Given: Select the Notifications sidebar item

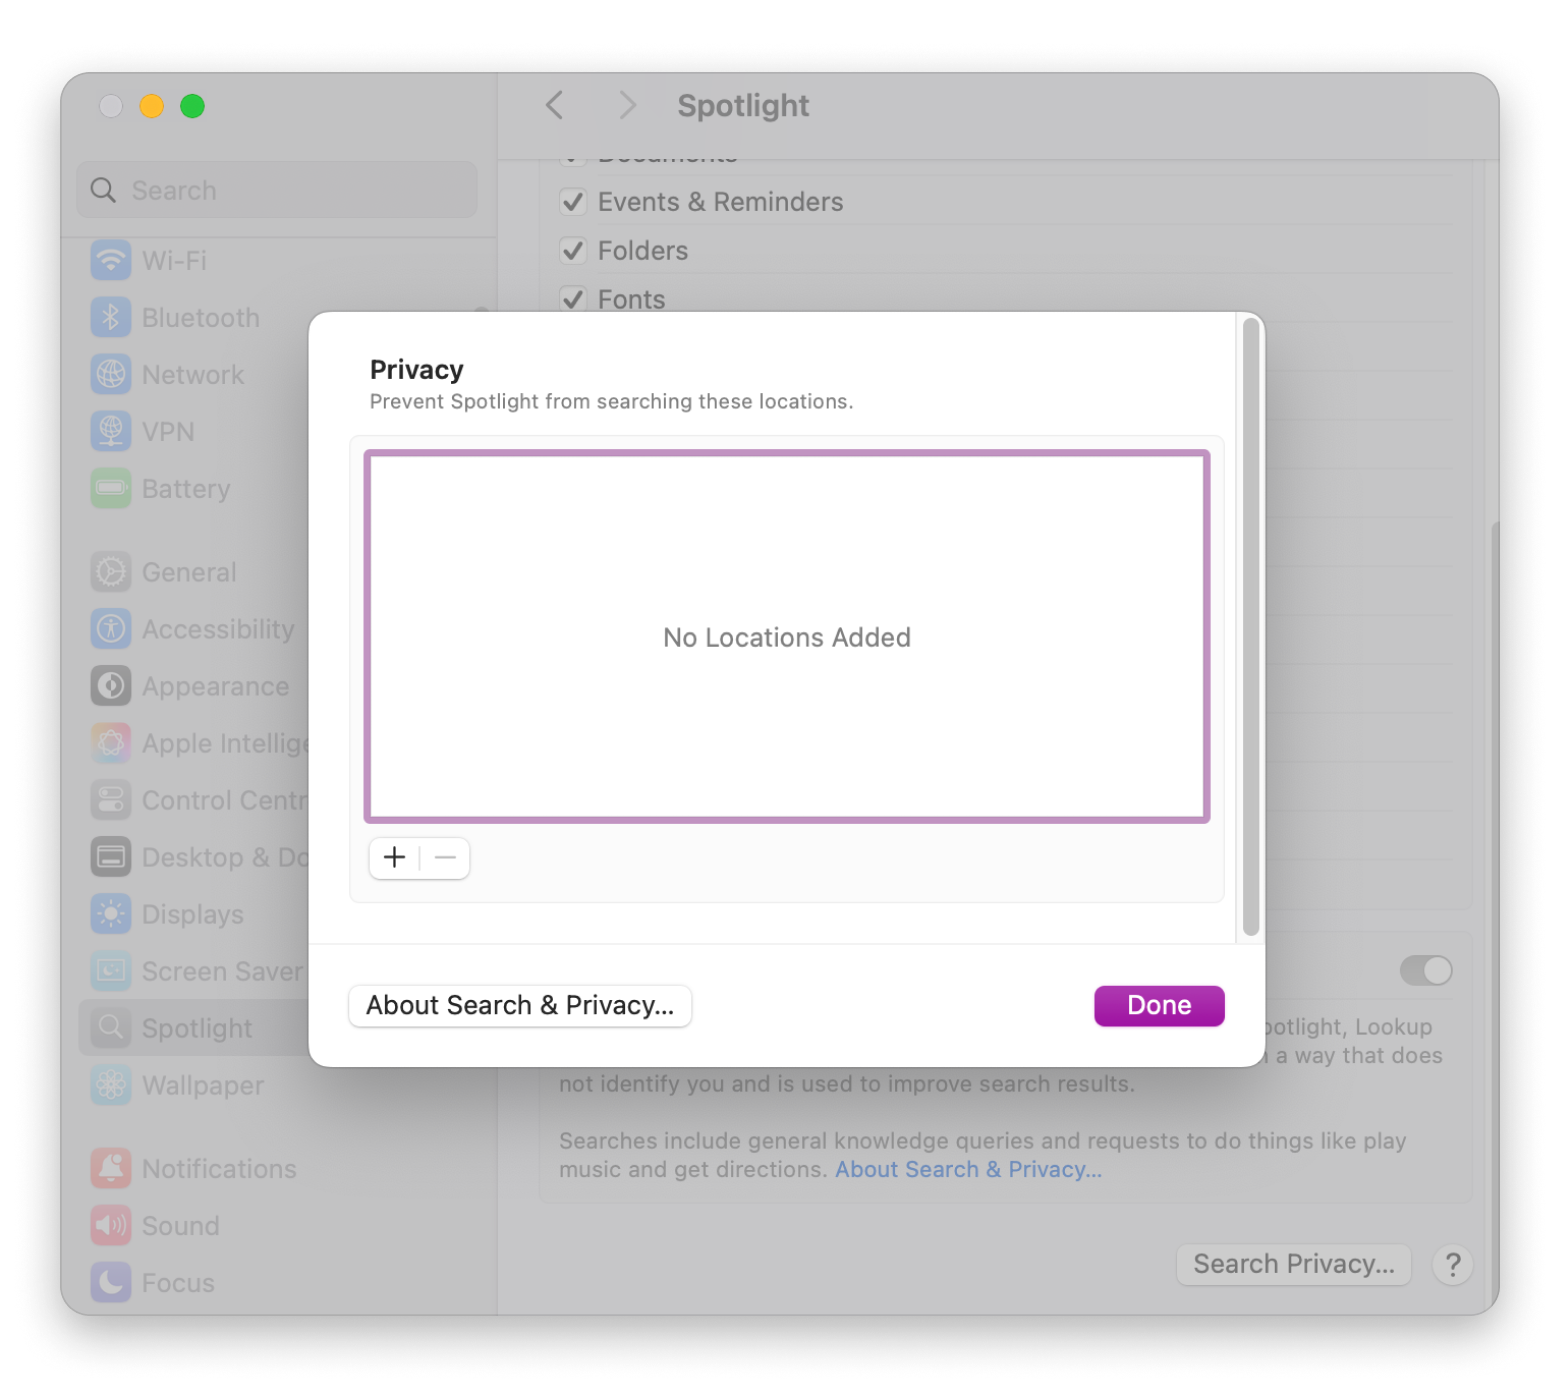Looking at the screenshot, I should [278, 1168].
